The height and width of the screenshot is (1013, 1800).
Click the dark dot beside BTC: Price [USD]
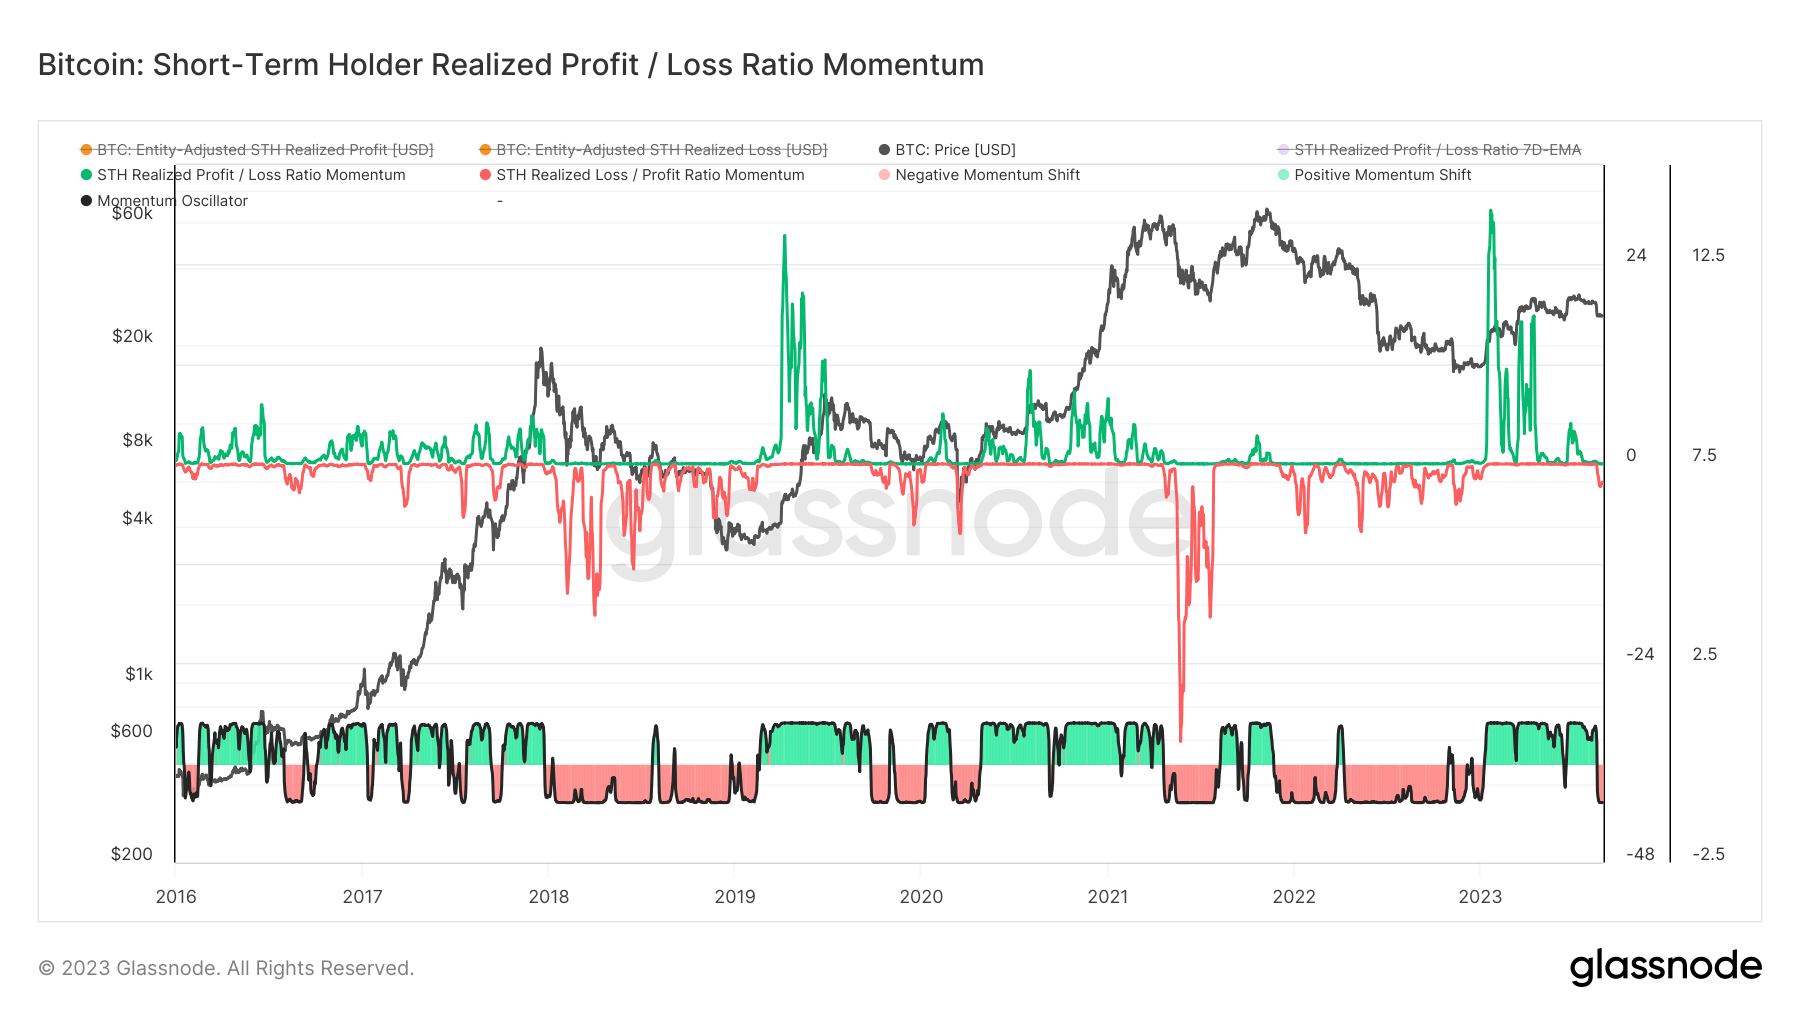(884, 150)
